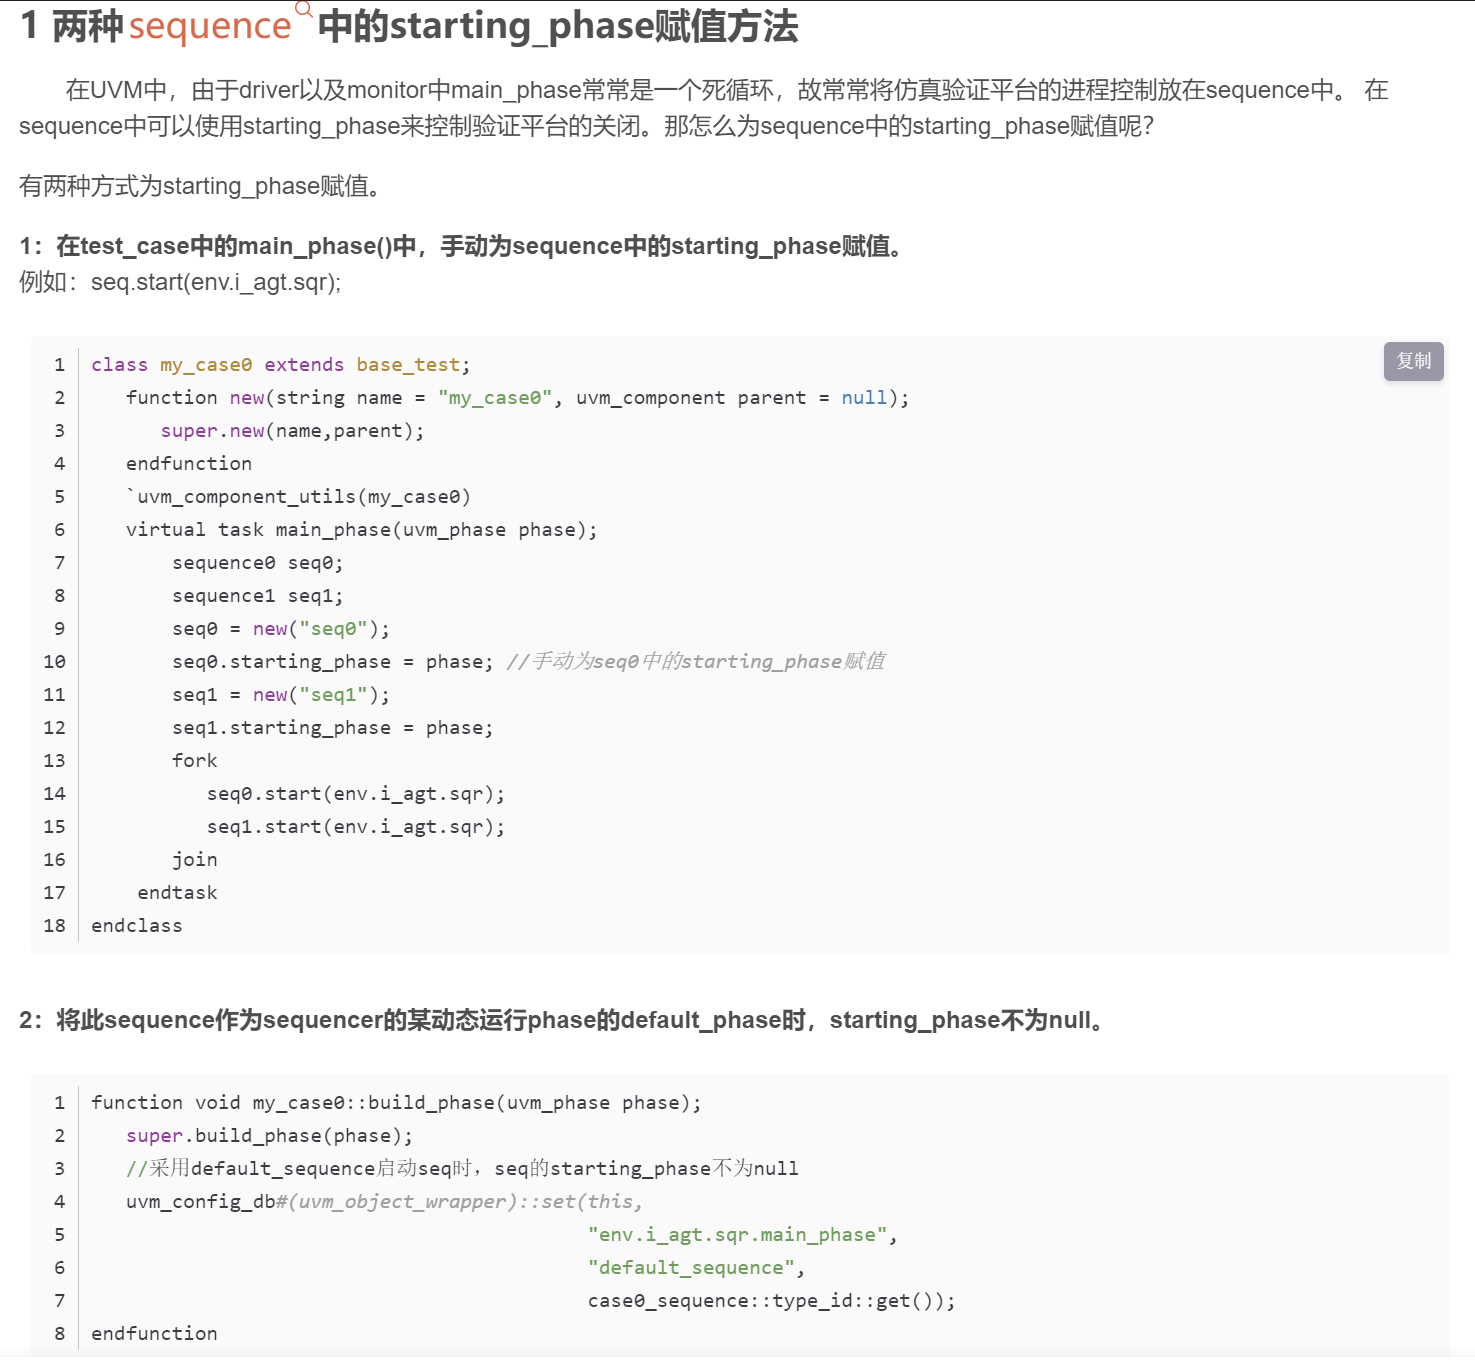Click the "endclass" line
Viewport: 1475px width, 1361px height.
[x=137, y=926]
